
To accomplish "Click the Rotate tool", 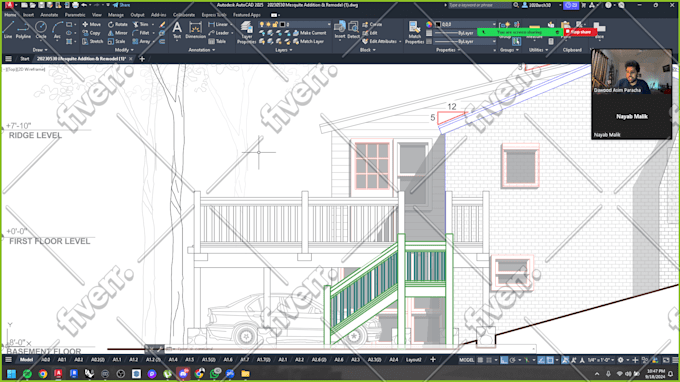I will point(118,24).
